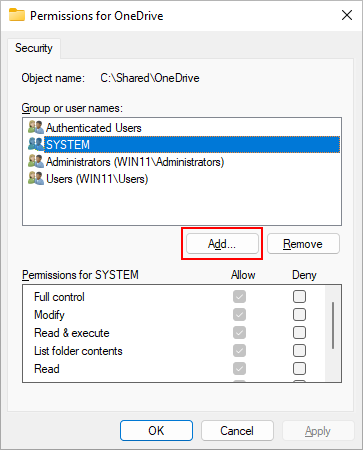The image size is (363, 450).
Task: Check Deny for Read & execute
Action: click(x=299, y=332)
